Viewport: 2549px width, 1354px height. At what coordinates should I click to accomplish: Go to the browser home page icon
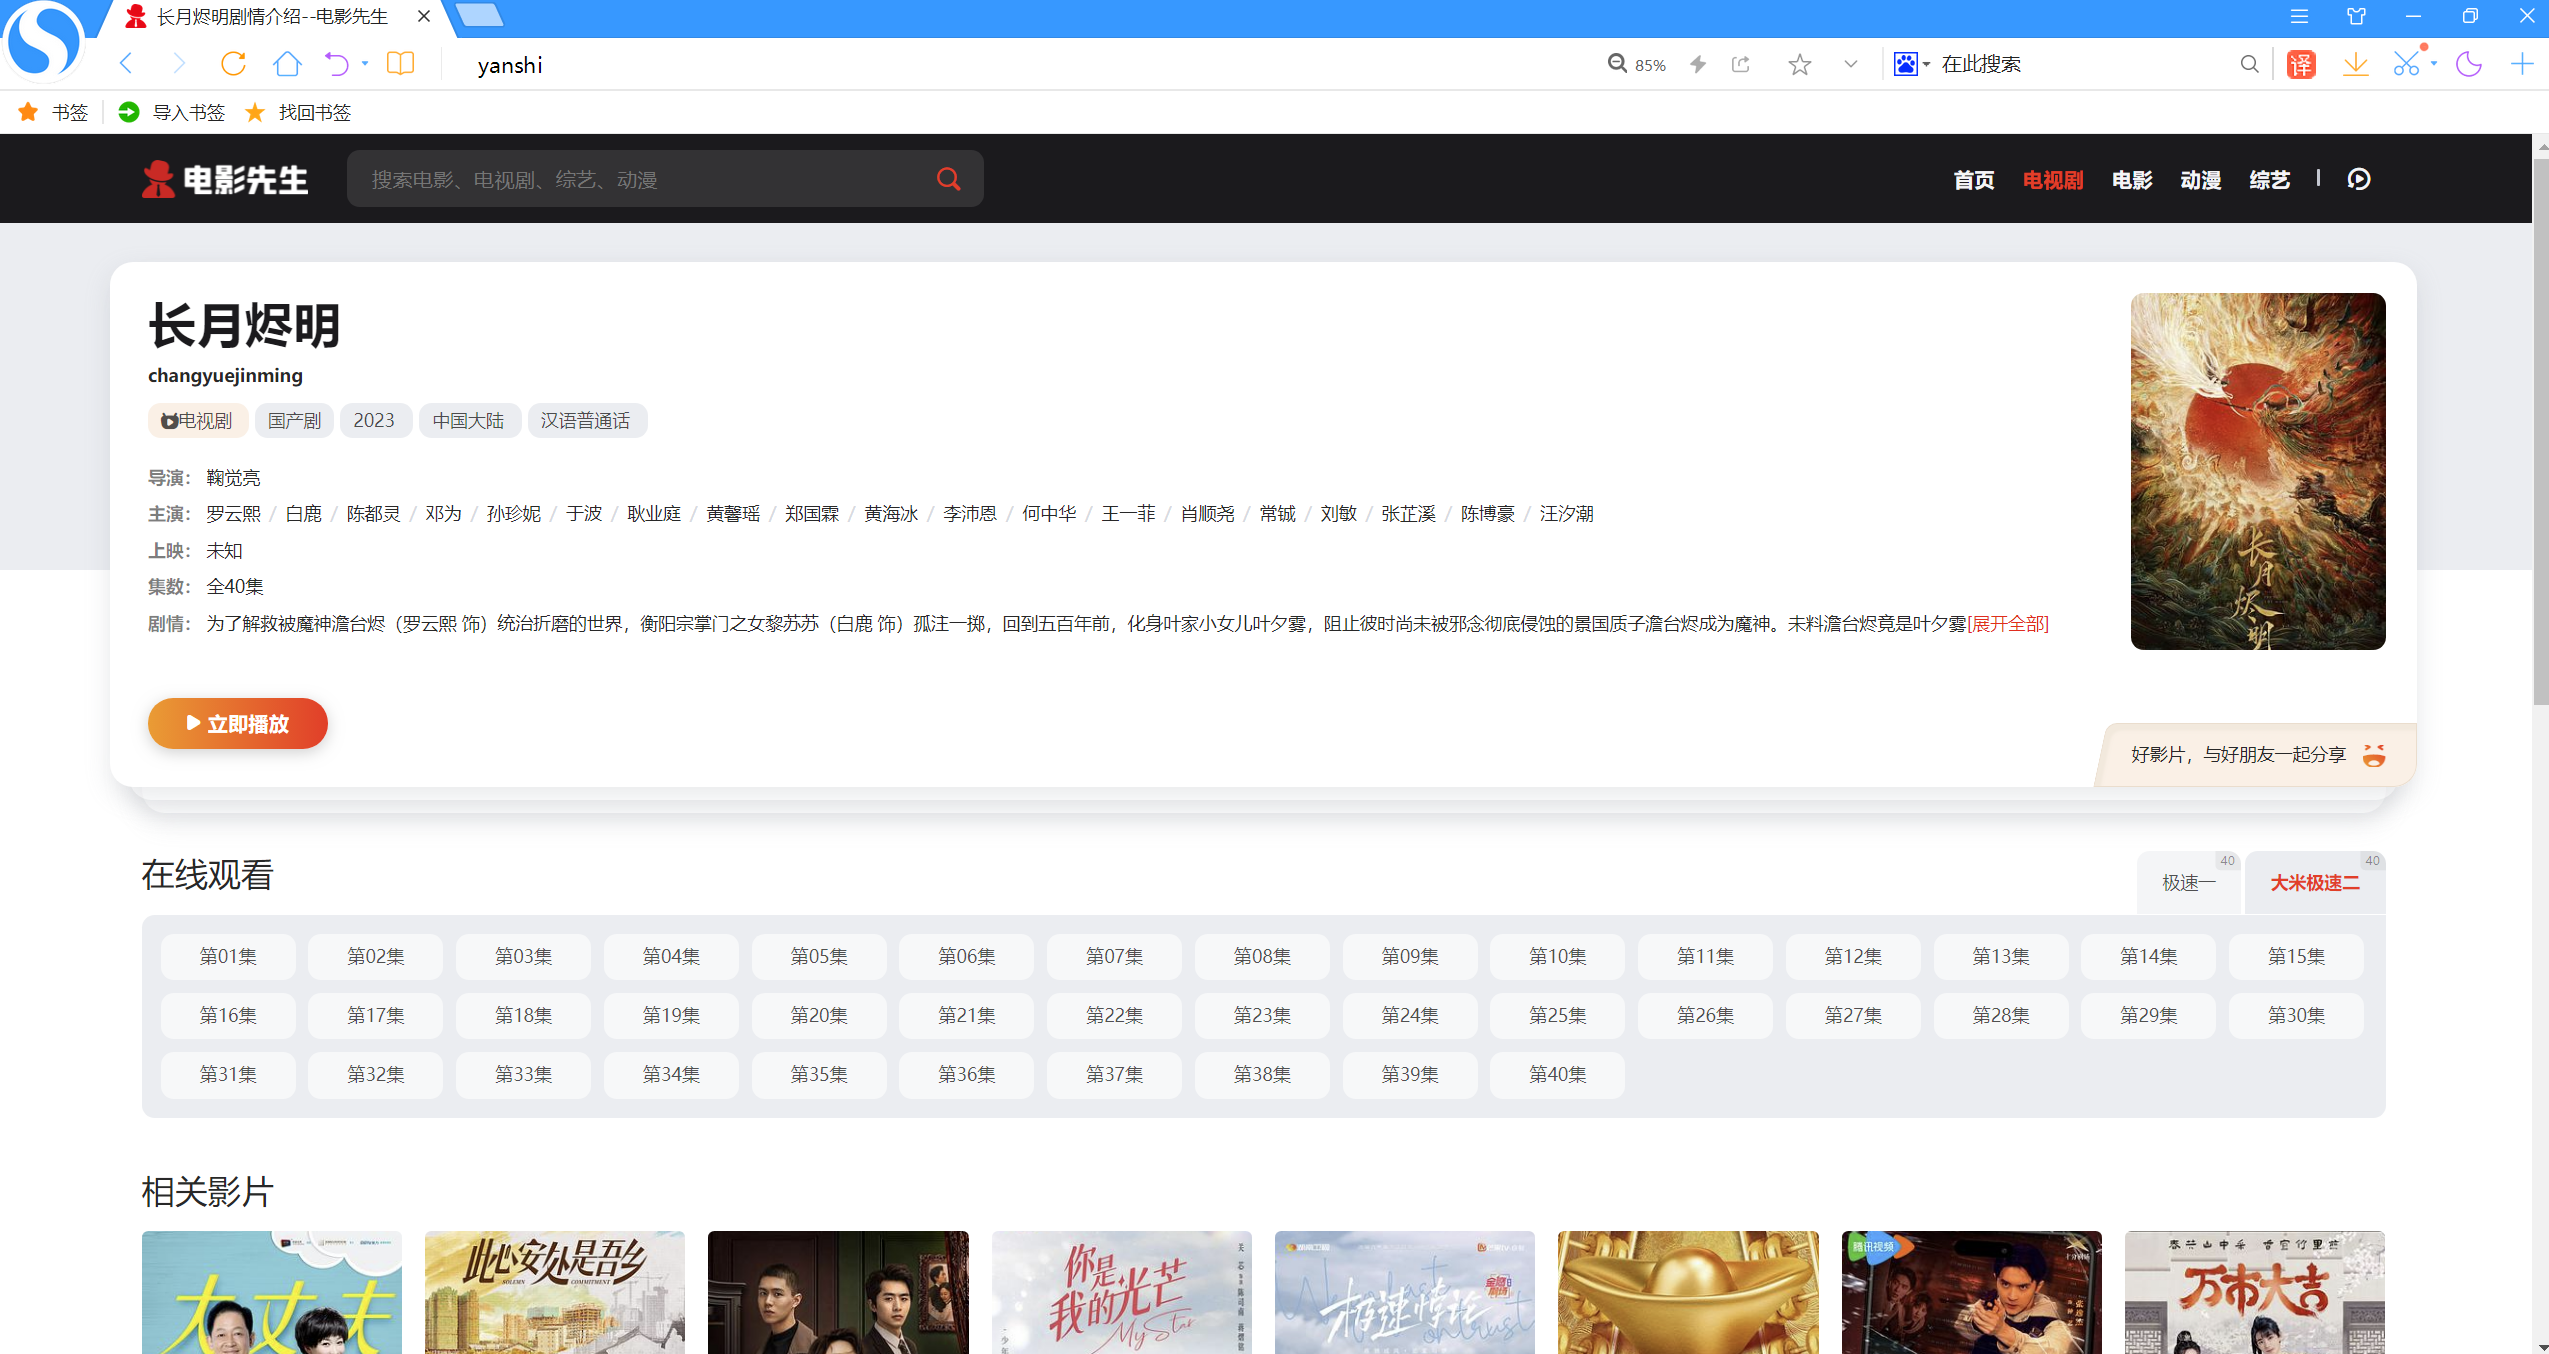point(287,64)
